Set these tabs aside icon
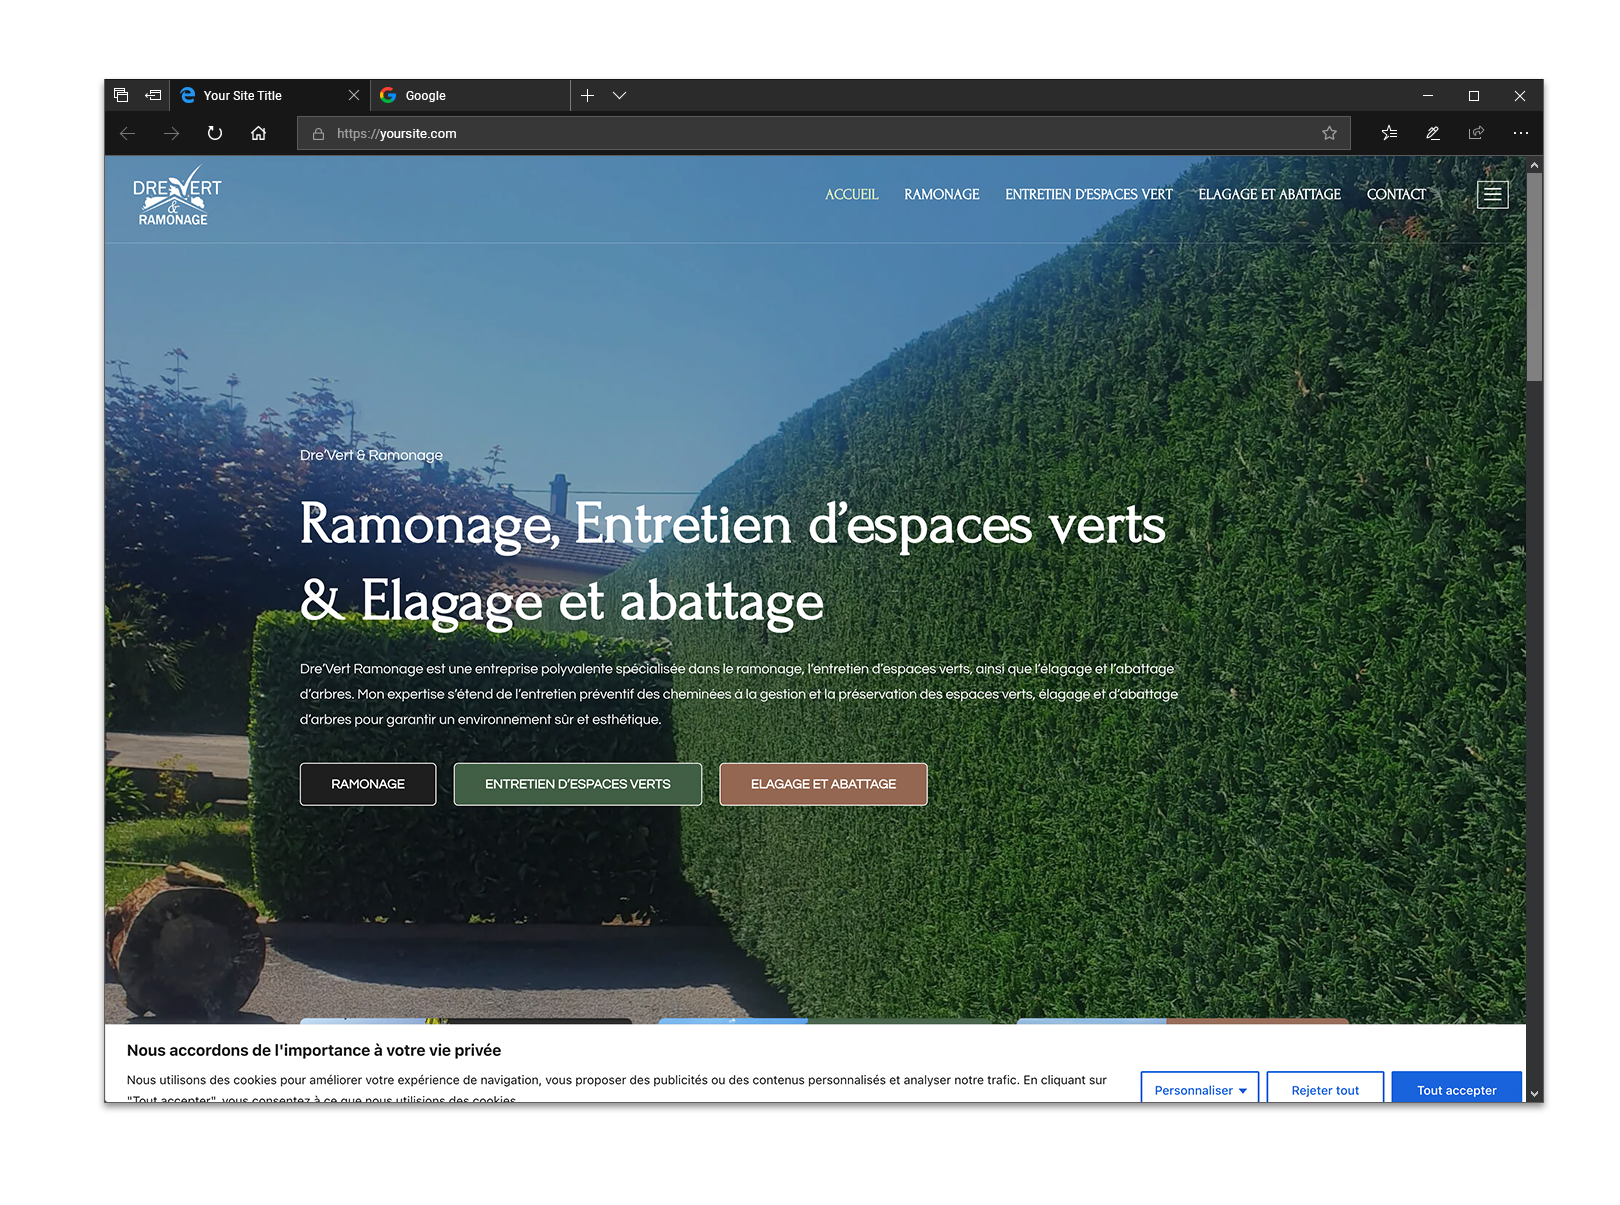 153,95
